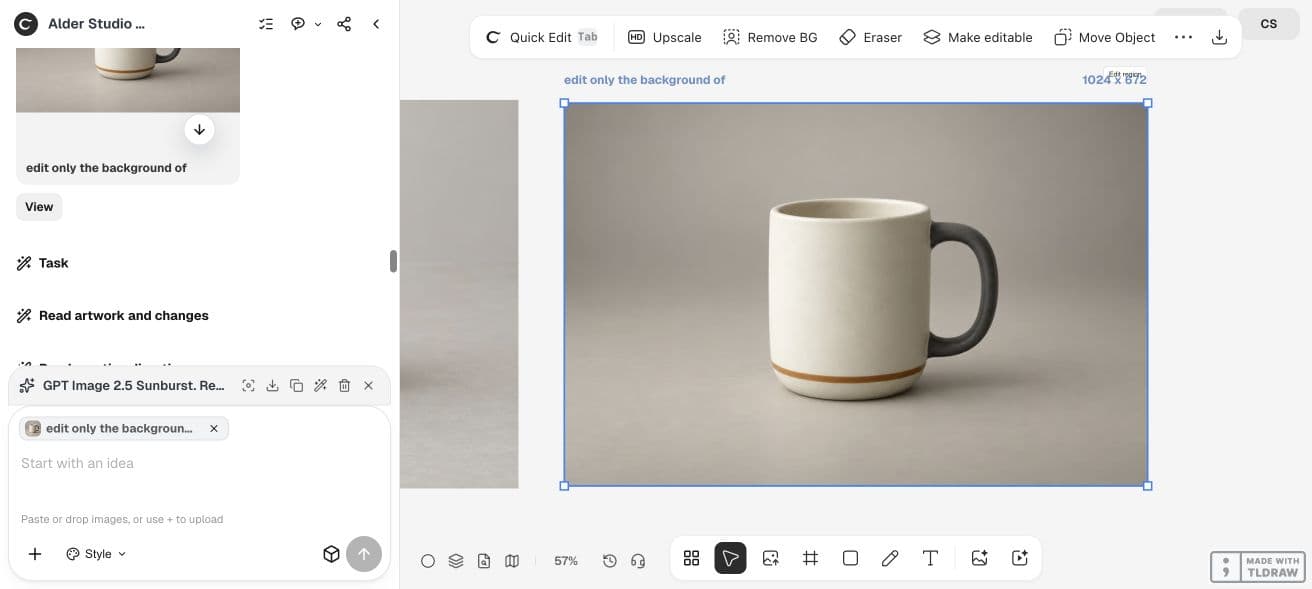Open the page search icon

point(484,561)
